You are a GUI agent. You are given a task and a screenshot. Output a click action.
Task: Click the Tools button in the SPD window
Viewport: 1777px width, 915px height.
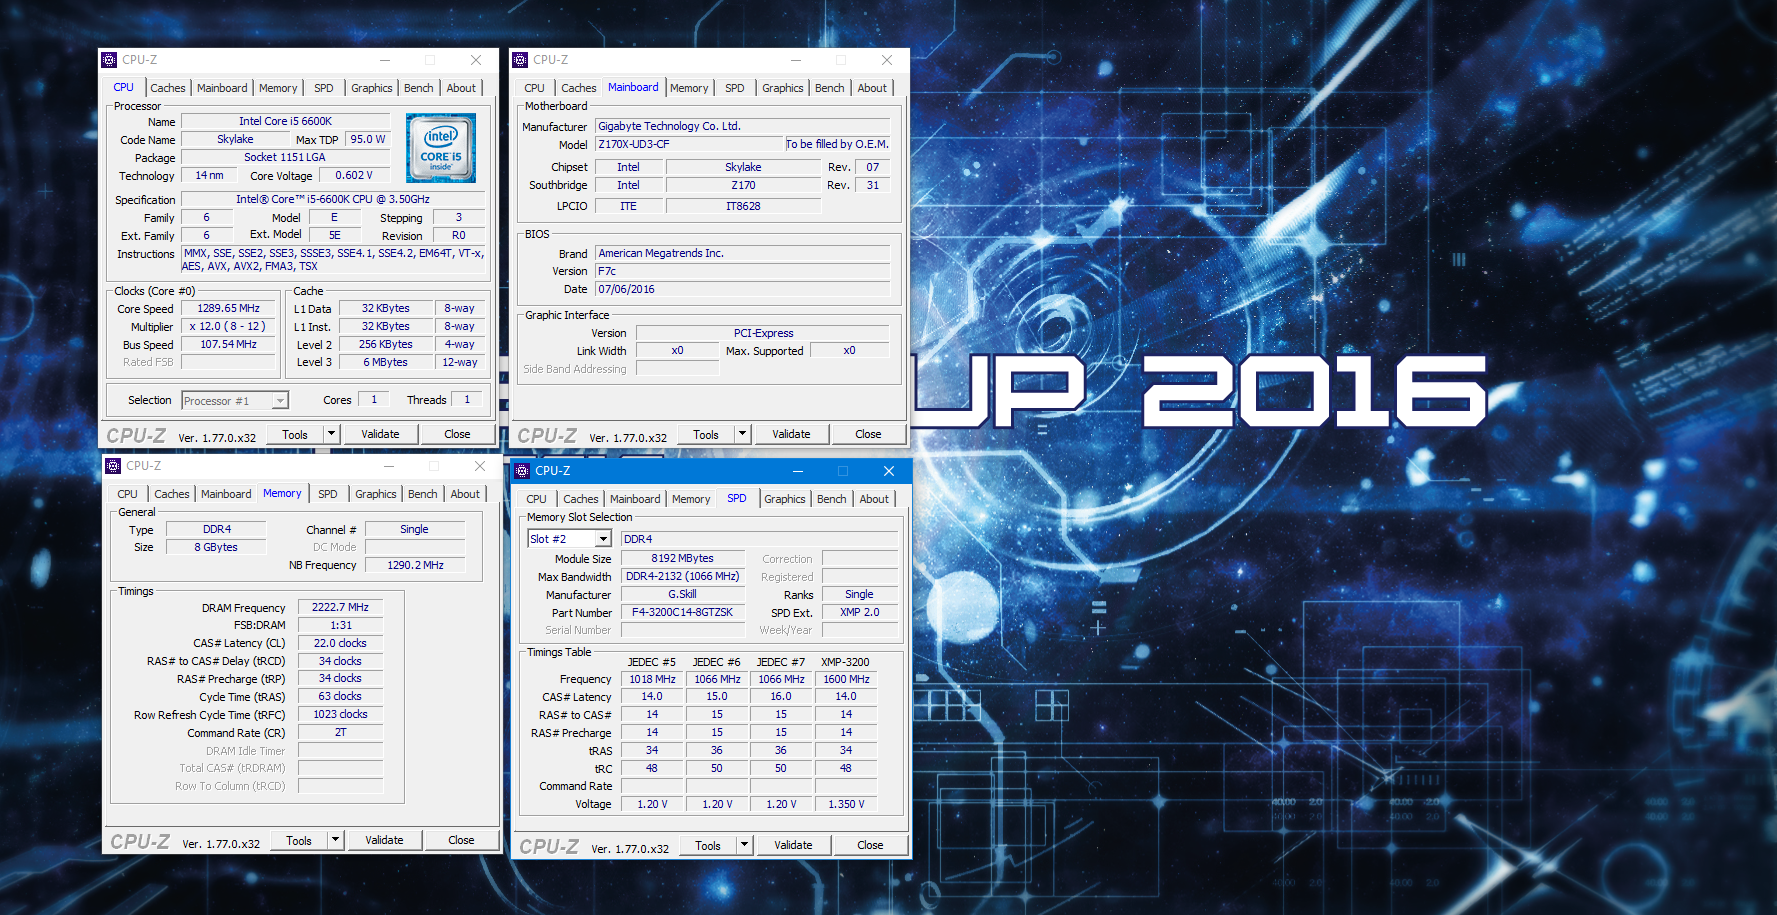(708, 845)
